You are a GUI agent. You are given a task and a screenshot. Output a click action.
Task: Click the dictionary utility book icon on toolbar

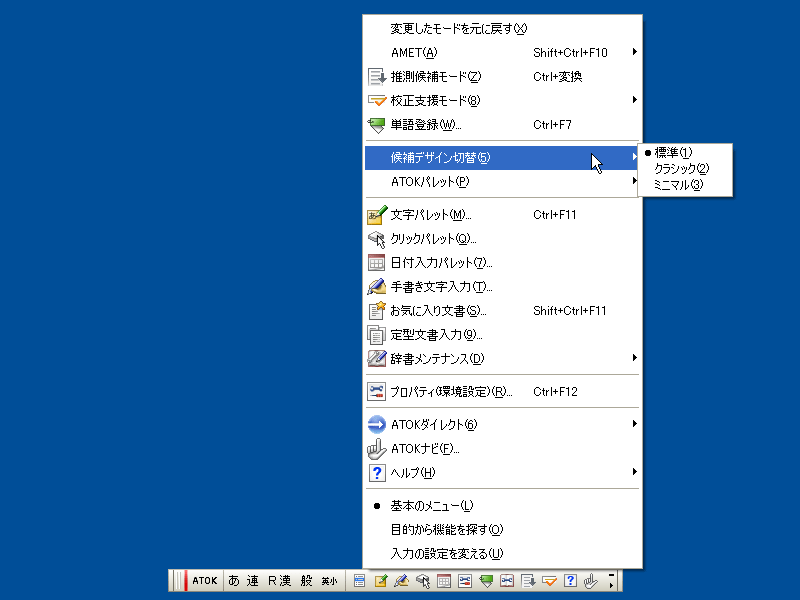point(507,581)
